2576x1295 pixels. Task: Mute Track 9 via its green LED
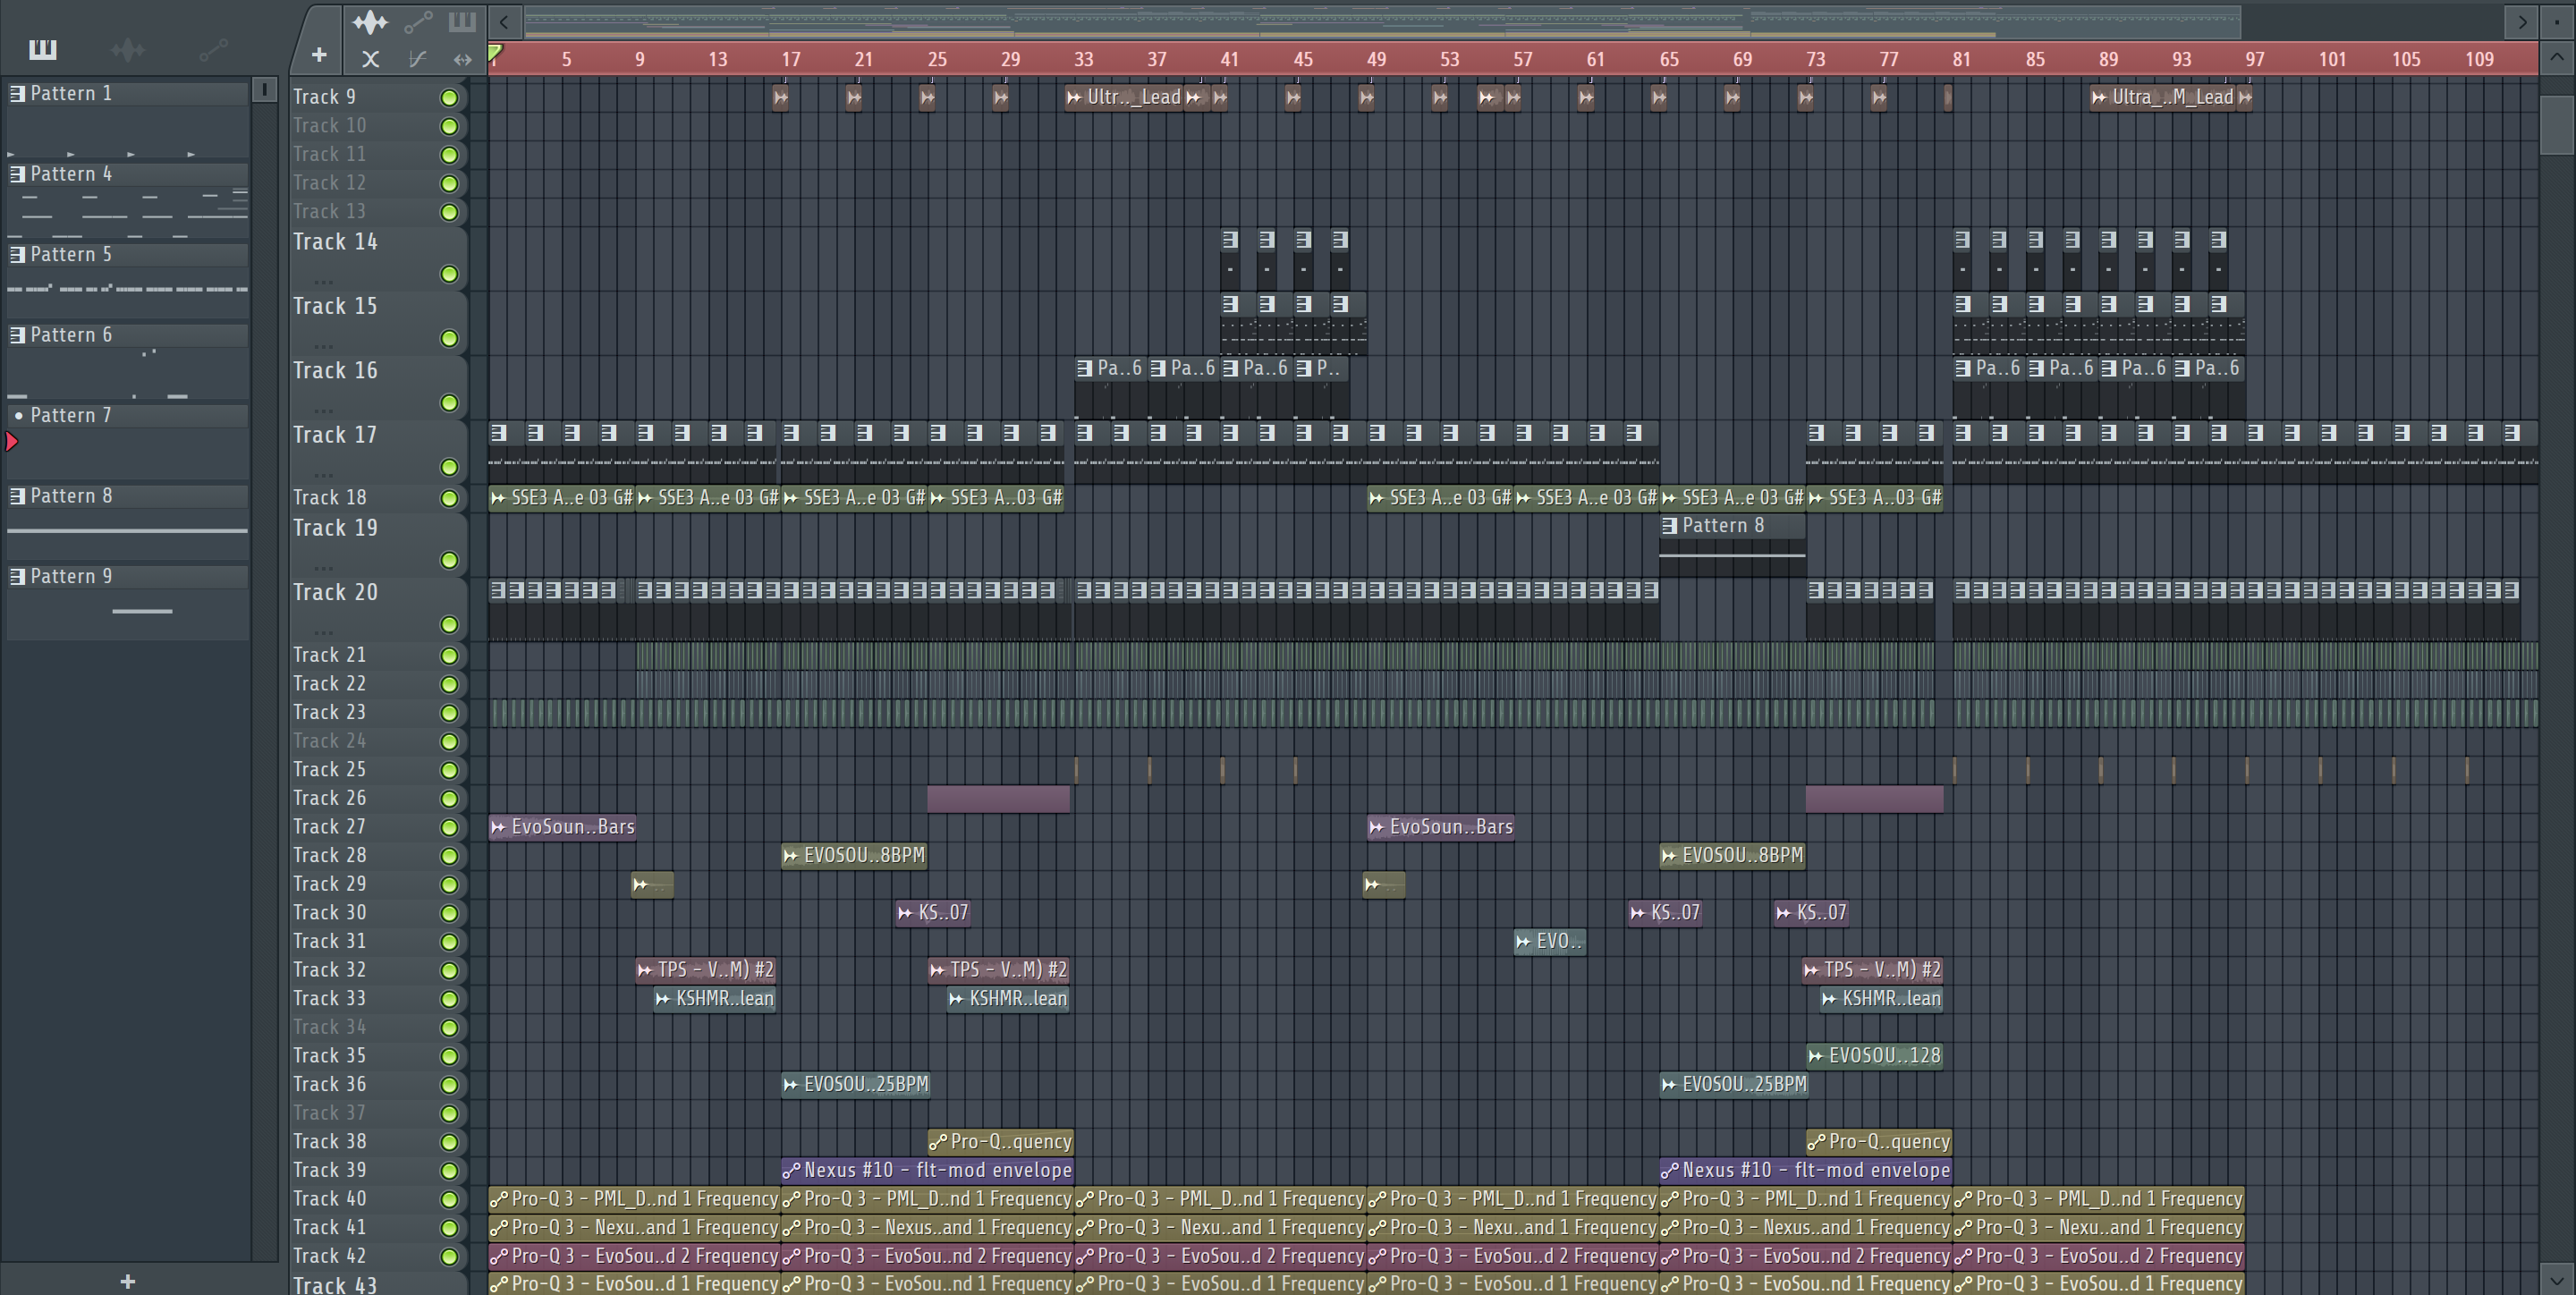coord(449,97)
